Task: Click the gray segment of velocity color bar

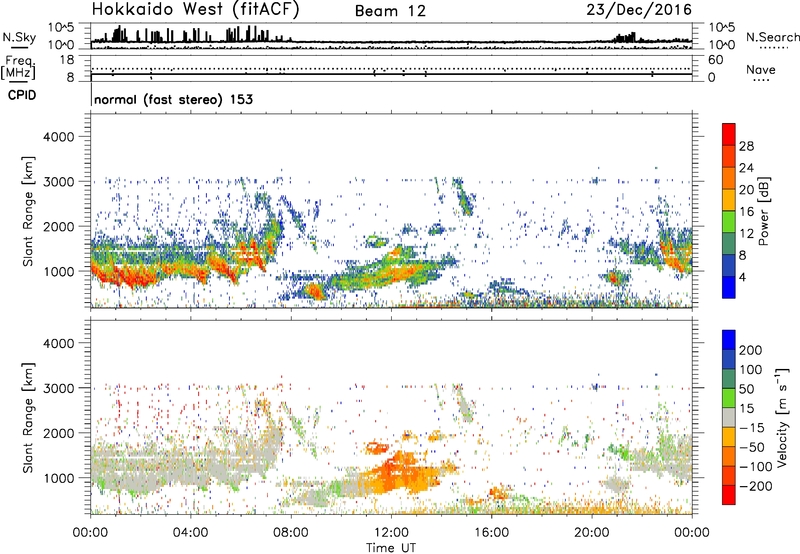Action: (x=729, y=418)
